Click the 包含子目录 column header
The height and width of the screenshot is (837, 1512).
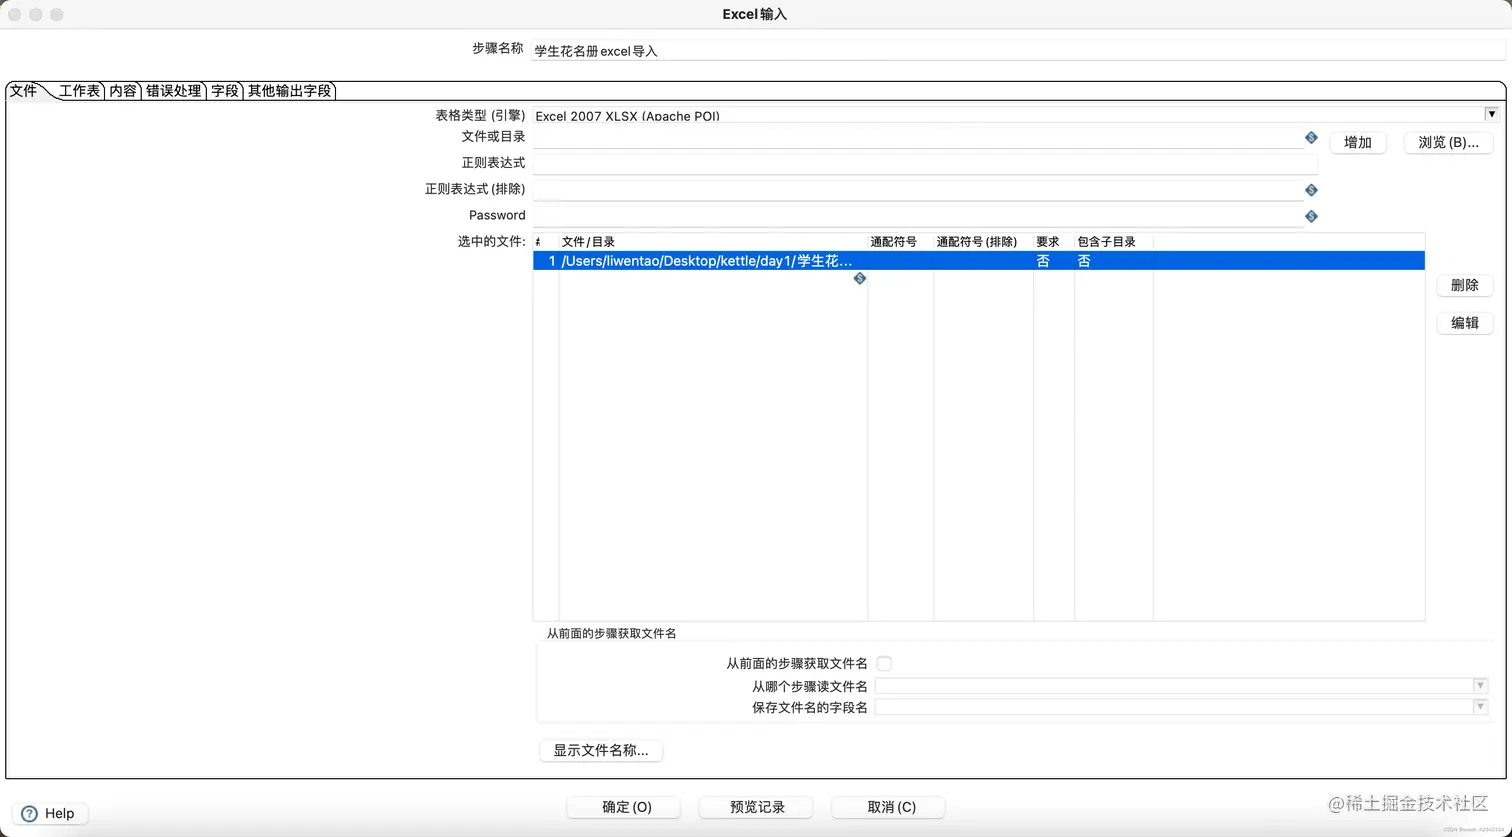click(1114, 242)
